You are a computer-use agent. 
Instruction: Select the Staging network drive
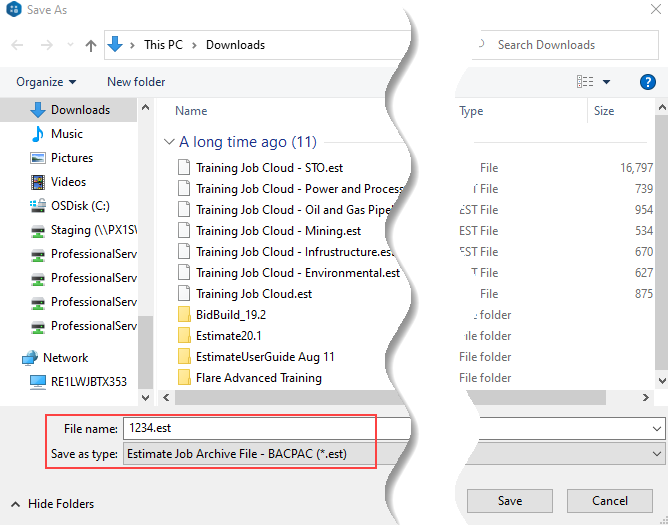click(94, 230)
